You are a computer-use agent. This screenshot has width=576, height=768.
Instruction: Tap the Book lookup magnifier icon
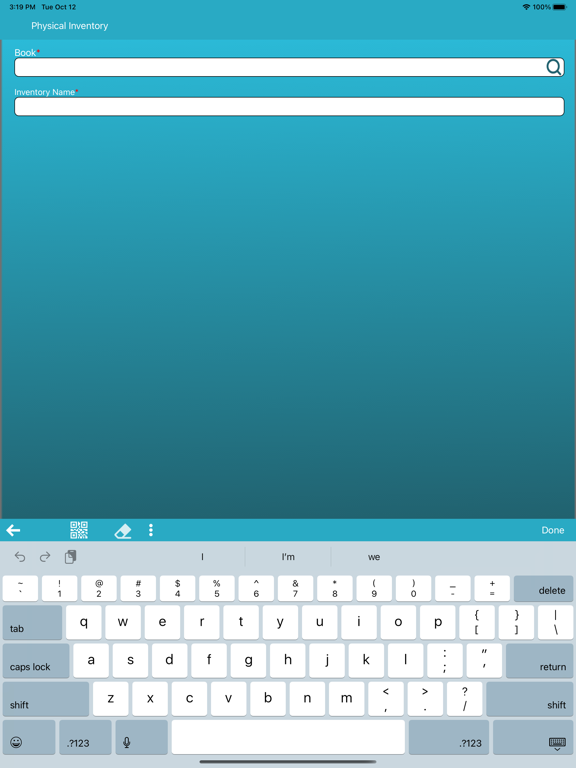tap(553, 67)
